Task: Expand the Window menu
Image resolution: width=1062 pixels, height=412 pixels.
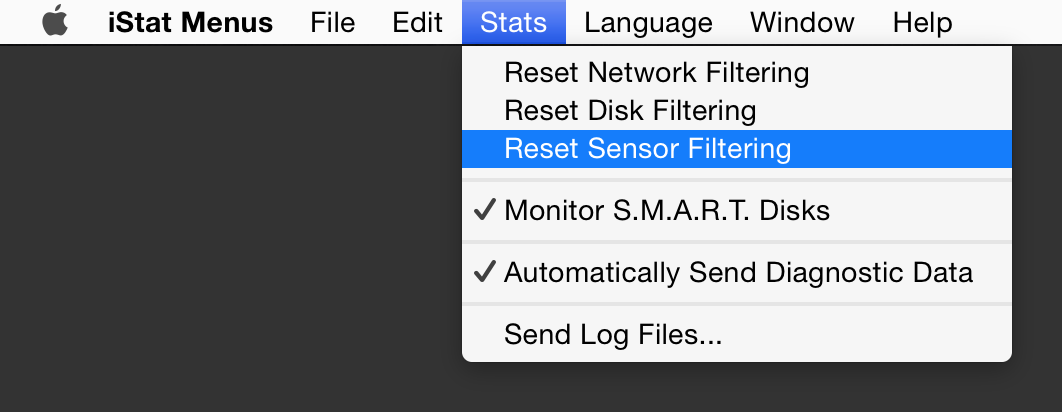Action: coord(802,22)
